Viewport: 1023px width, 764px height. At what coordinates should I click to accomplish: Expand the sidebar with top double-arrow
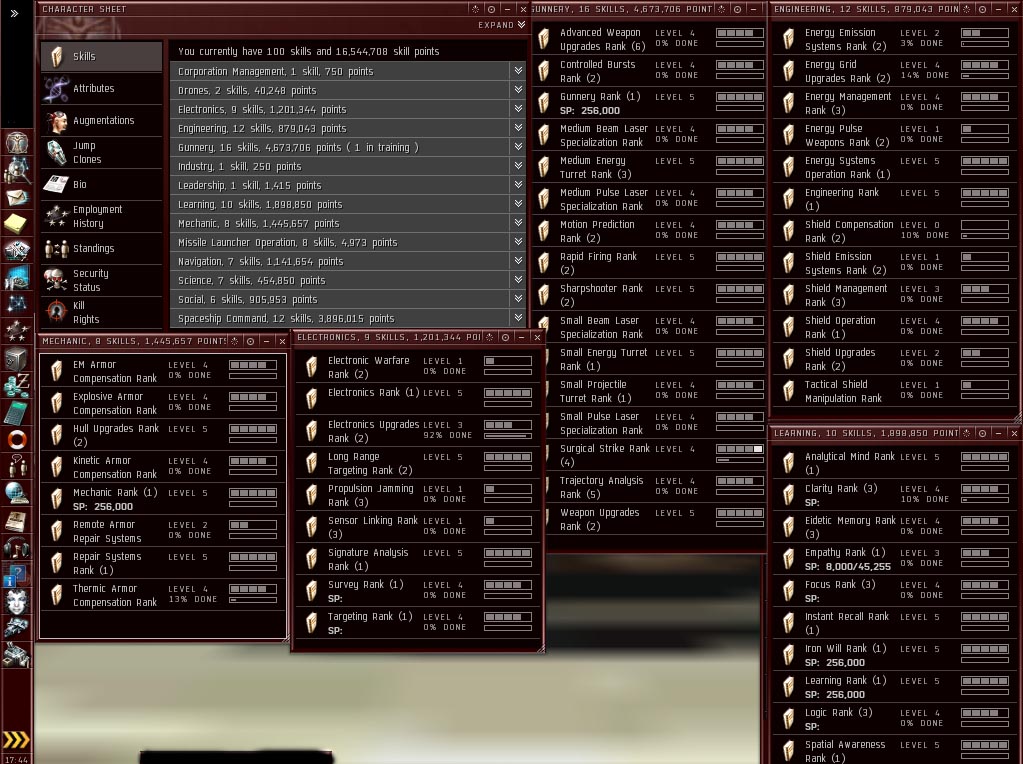pos(14,12)
